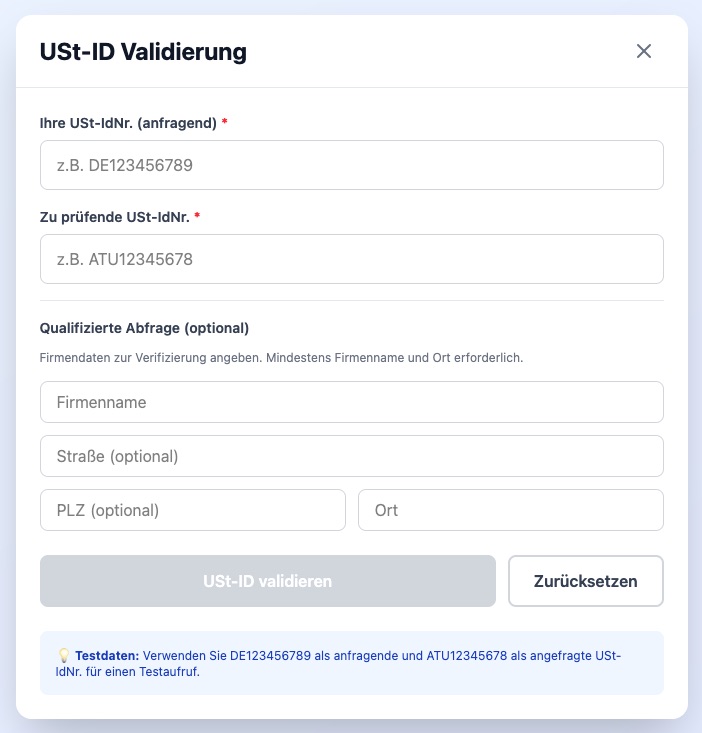Image resolution: width=702 pixels, height=733 pixels.
Task: Click the red asterisk beside Ihre USt-IdNr.
Action: 225,123
